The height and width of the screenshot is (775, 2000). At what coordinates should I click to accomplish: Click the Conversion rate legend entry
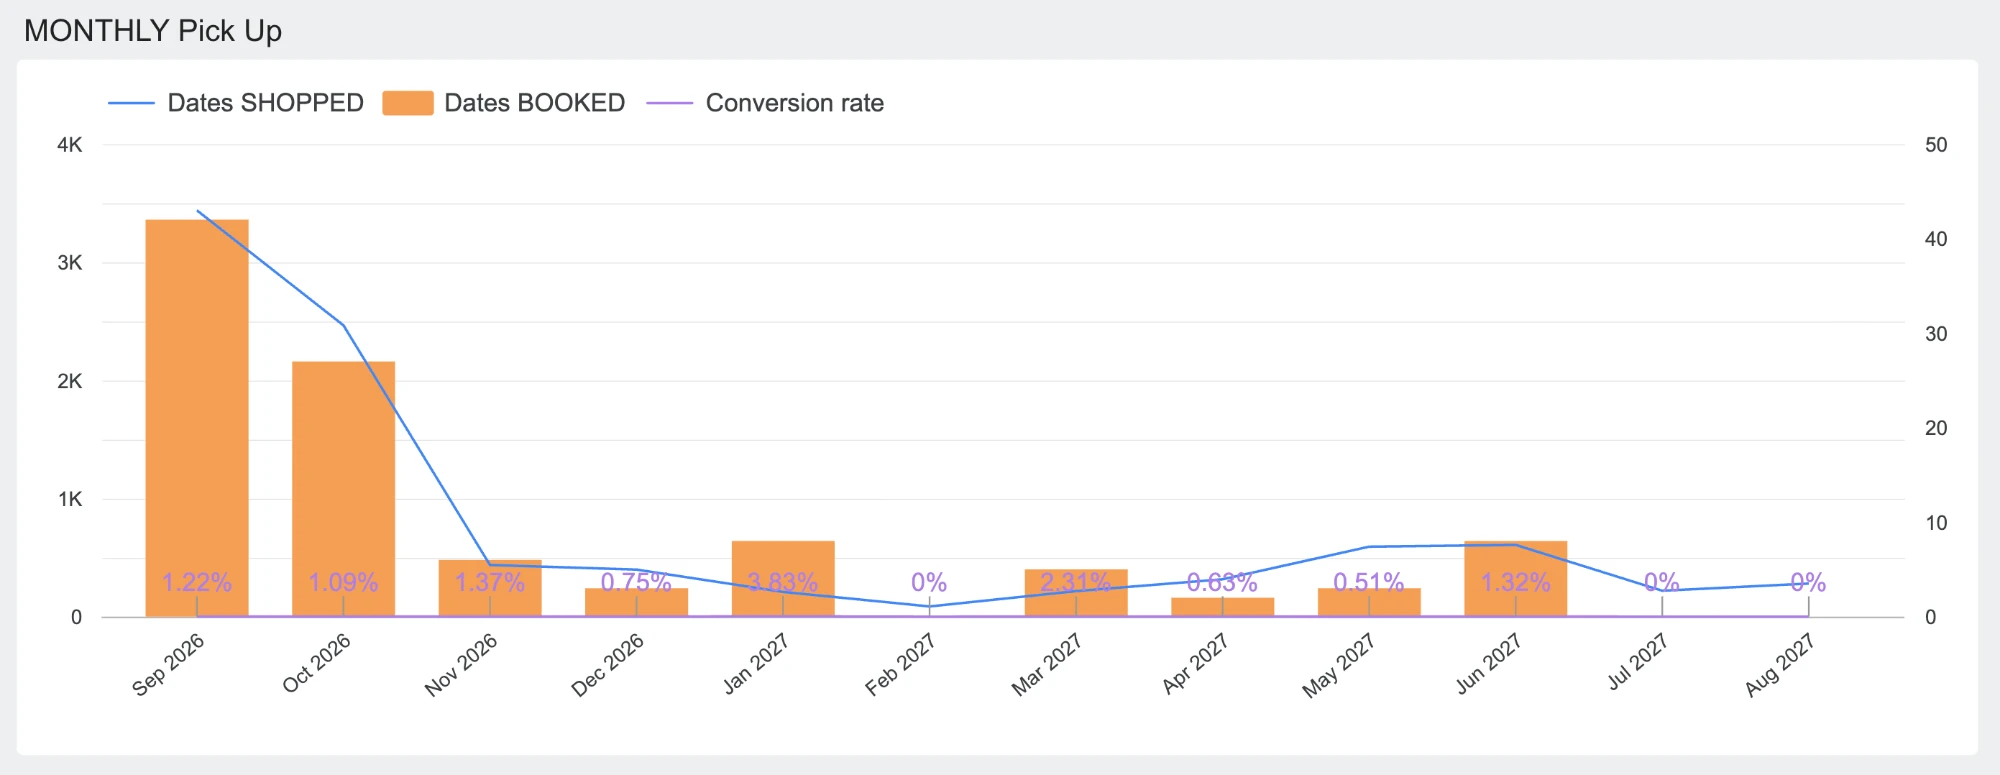tap(765, 103)
